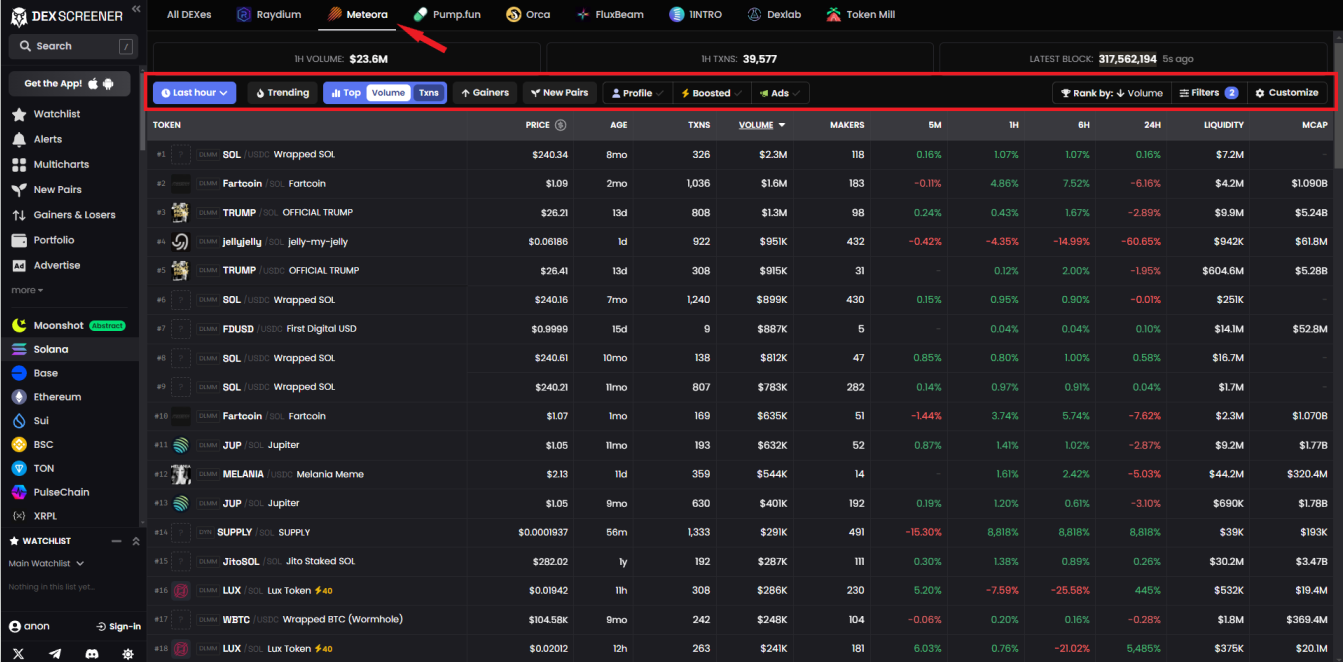The image size is (1343, 662).
Task: Switch to the FluxBeam tab
Action: click(x=611, y=15)
